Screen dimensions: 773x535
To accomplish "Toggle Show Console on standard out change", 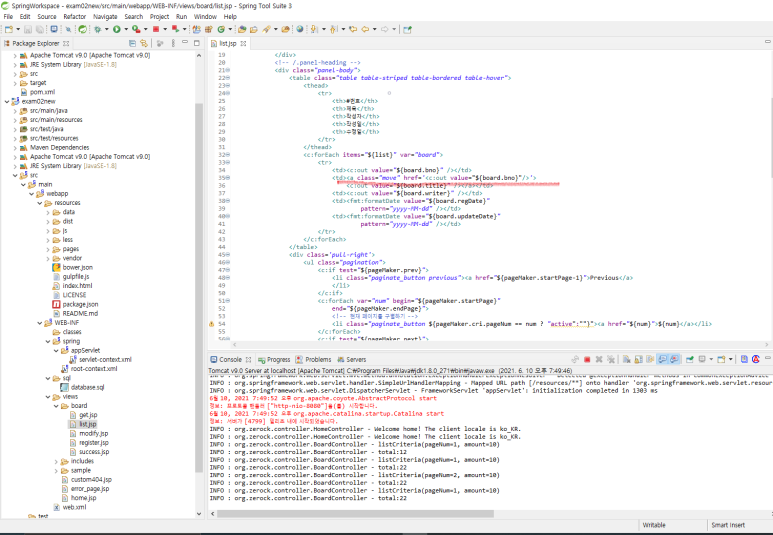I will 663,359.
